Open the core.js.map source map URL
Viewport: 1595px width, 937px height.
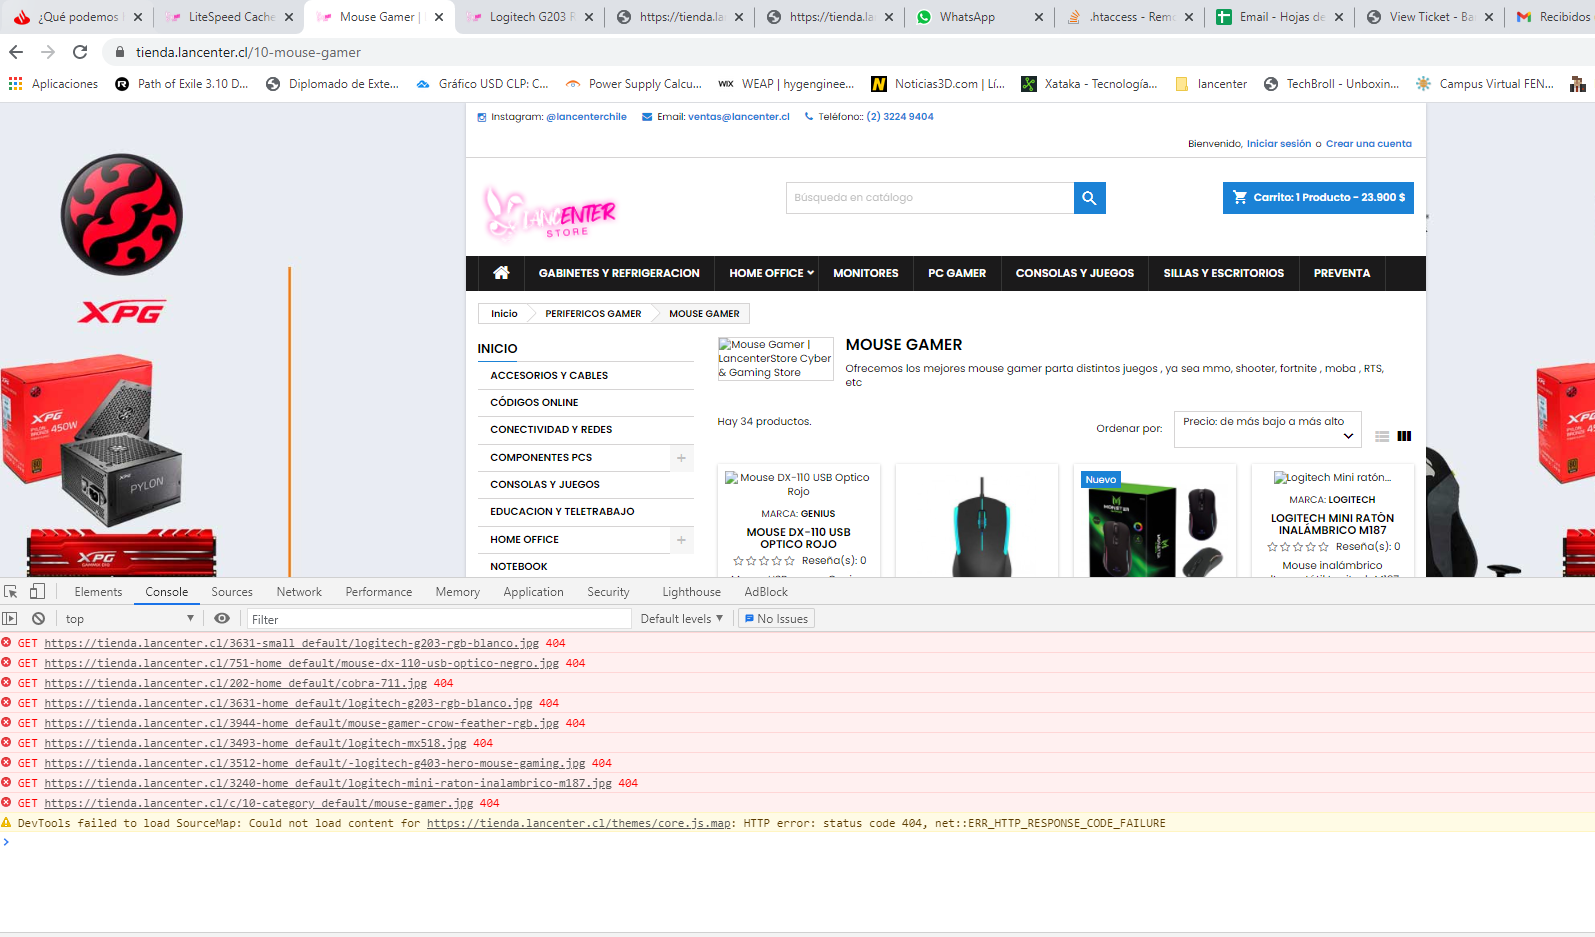click(x=579, y=824)
